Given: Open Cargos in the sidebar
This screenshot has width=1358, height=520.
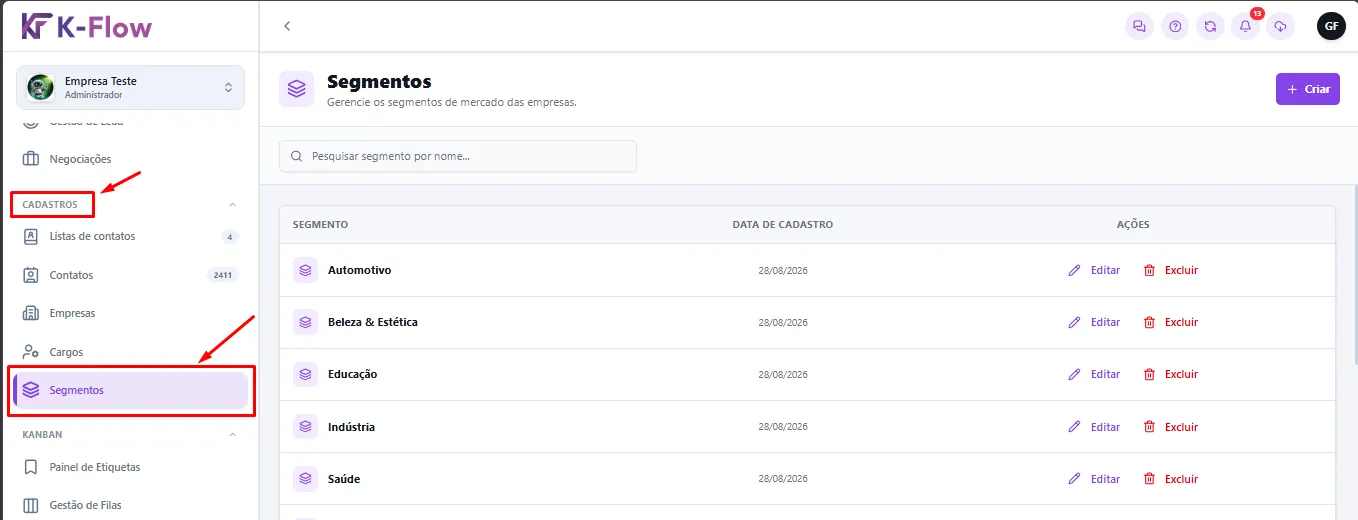Looking at the screenshot, I should pyautogui.click(x=129, y=352).
